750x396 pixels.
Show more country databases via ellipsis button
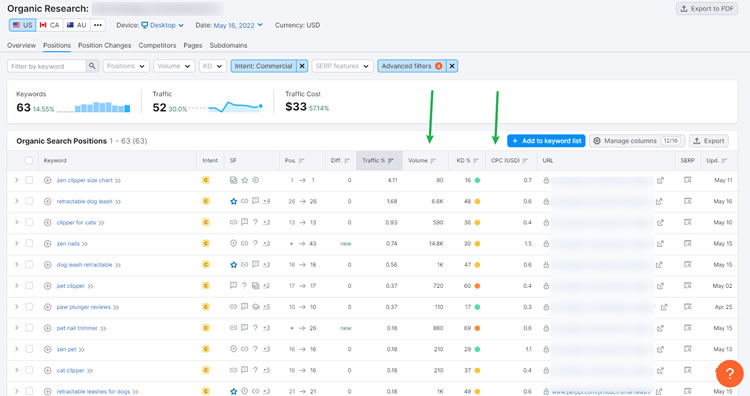point(98,25)
